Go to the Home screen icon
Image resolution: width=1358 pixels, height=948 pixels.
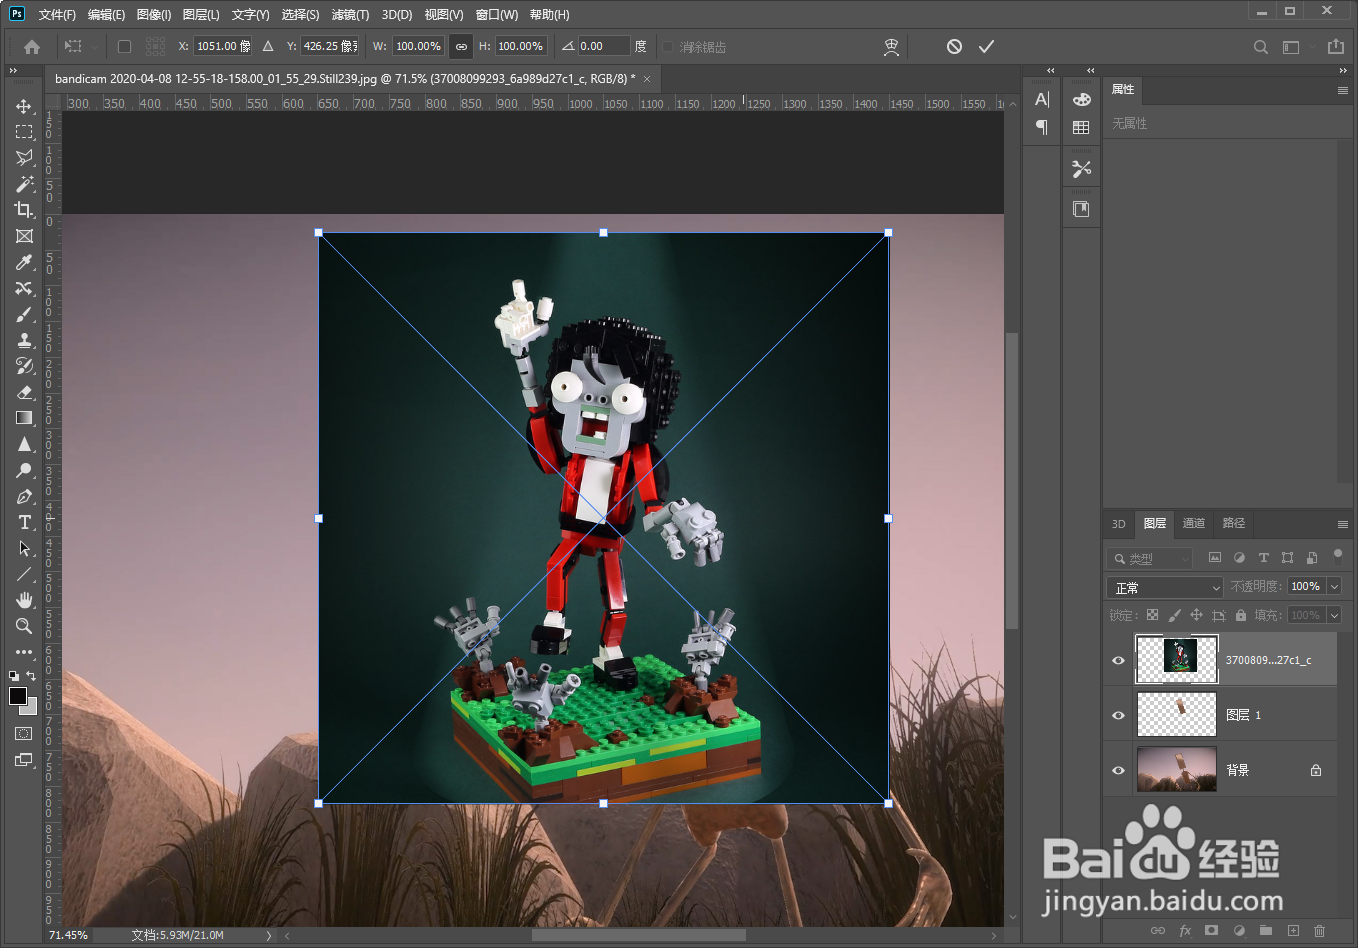pyautogui.click(x=32, y=46)
